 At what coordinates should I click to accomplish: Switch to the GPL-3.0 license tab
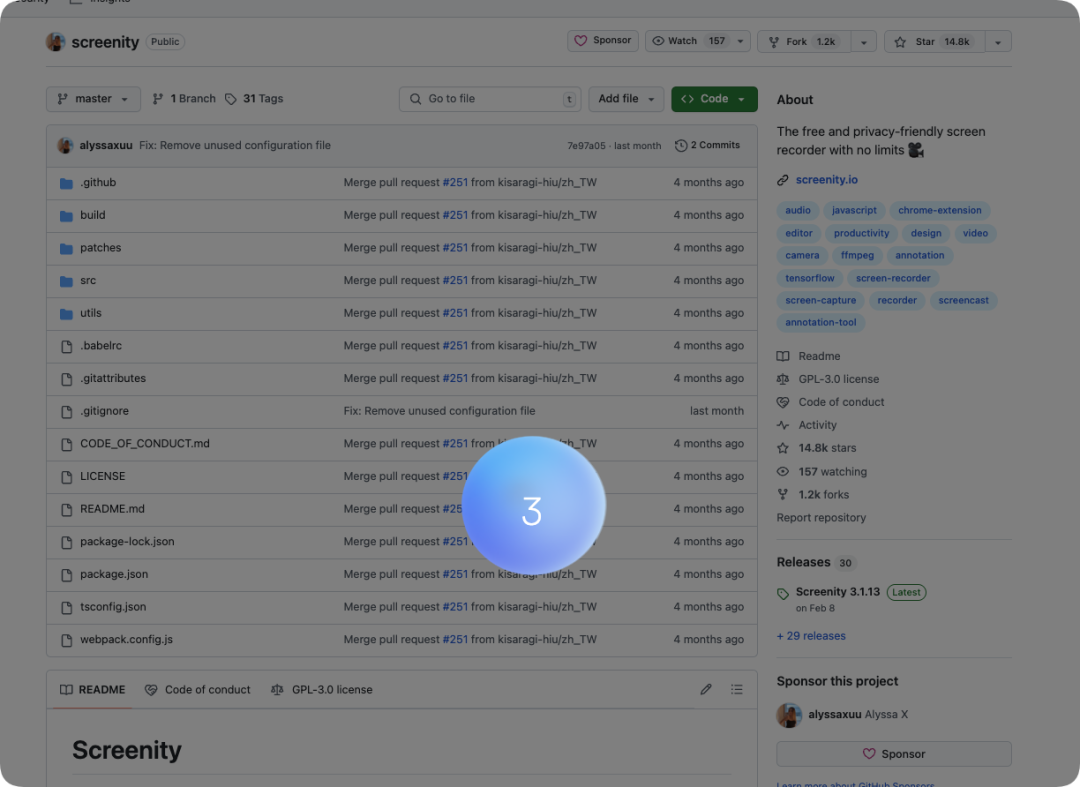322,689
